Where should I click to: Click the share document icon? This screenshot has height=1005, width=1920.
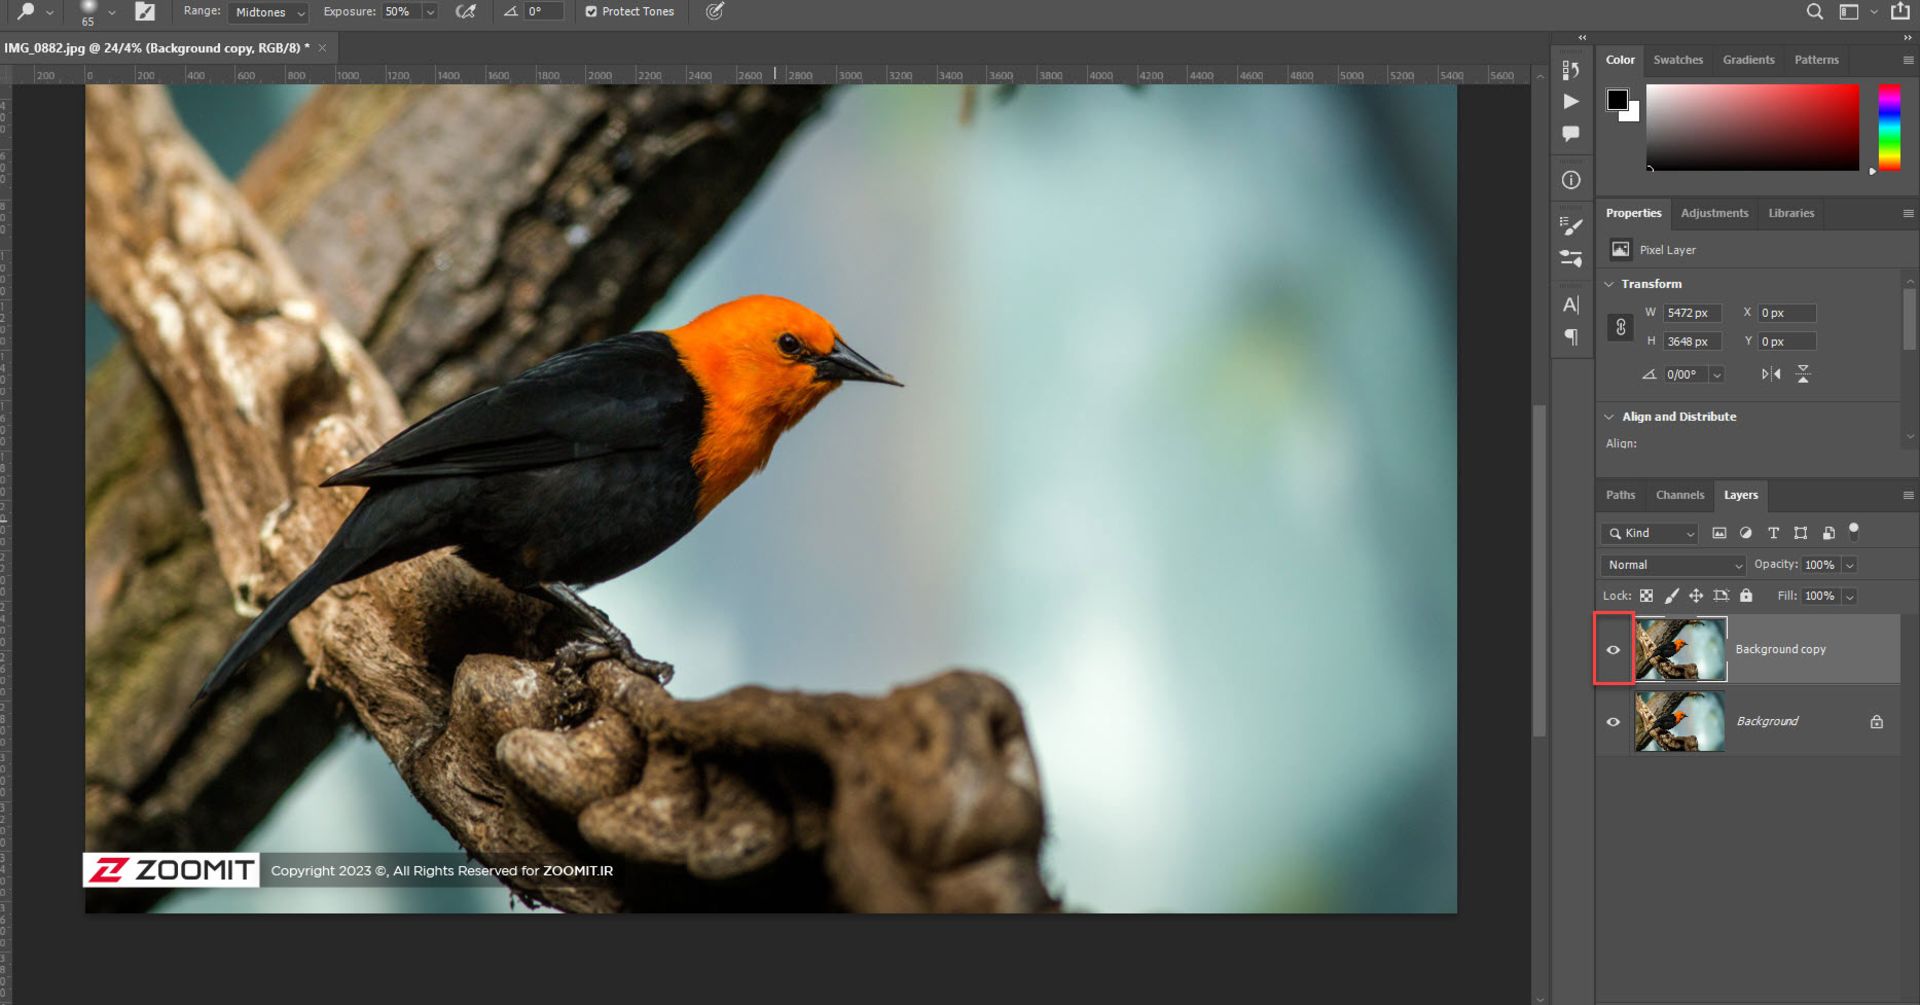(x=1900, y=12)
